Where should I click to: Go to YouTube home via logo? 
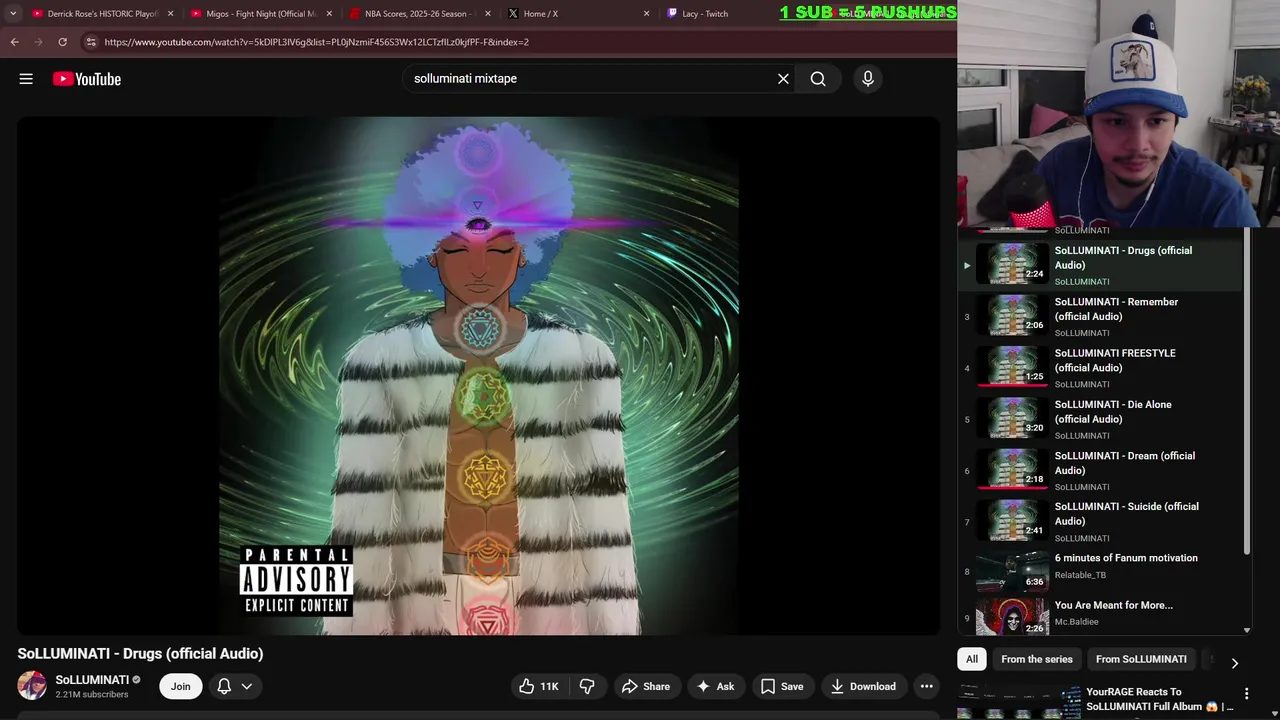click(x=87, y=79)
